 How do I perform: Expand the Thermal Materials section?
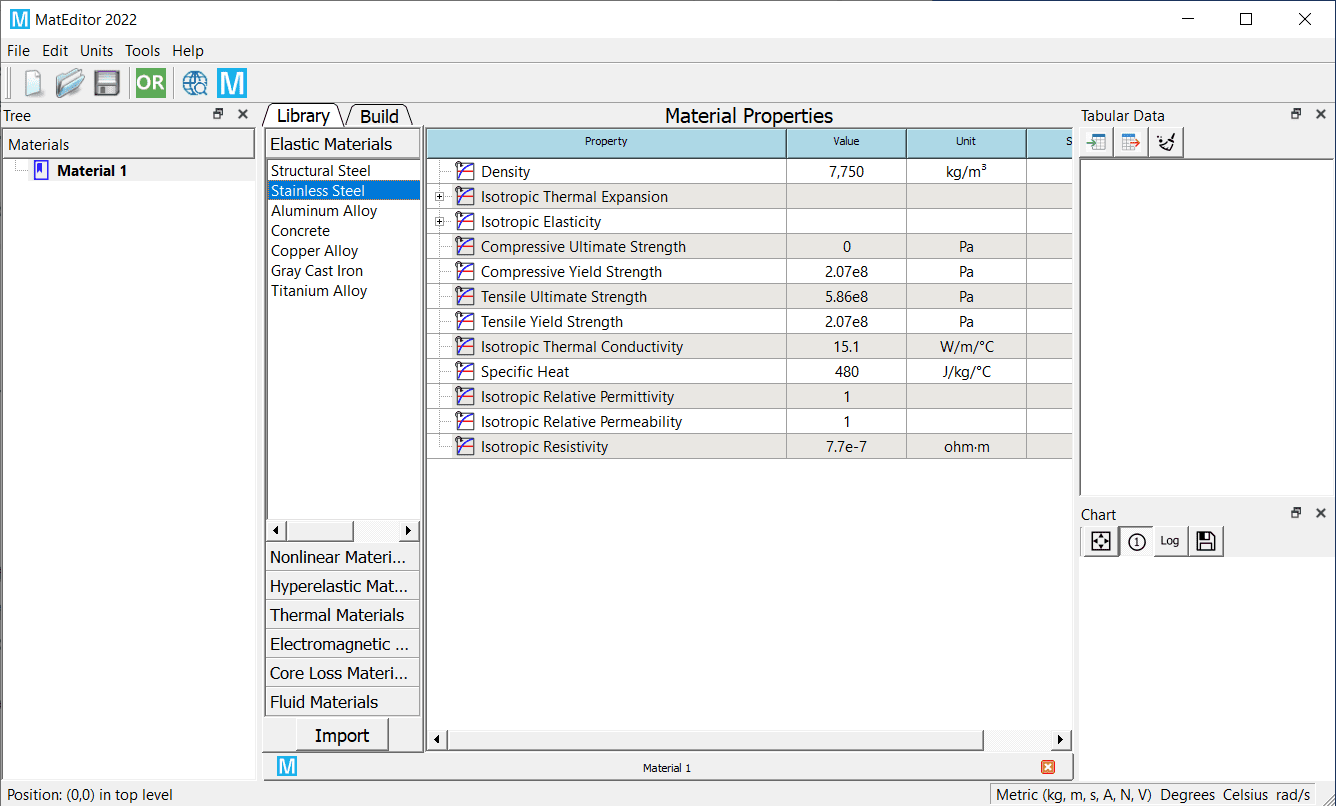click(343, 615)
